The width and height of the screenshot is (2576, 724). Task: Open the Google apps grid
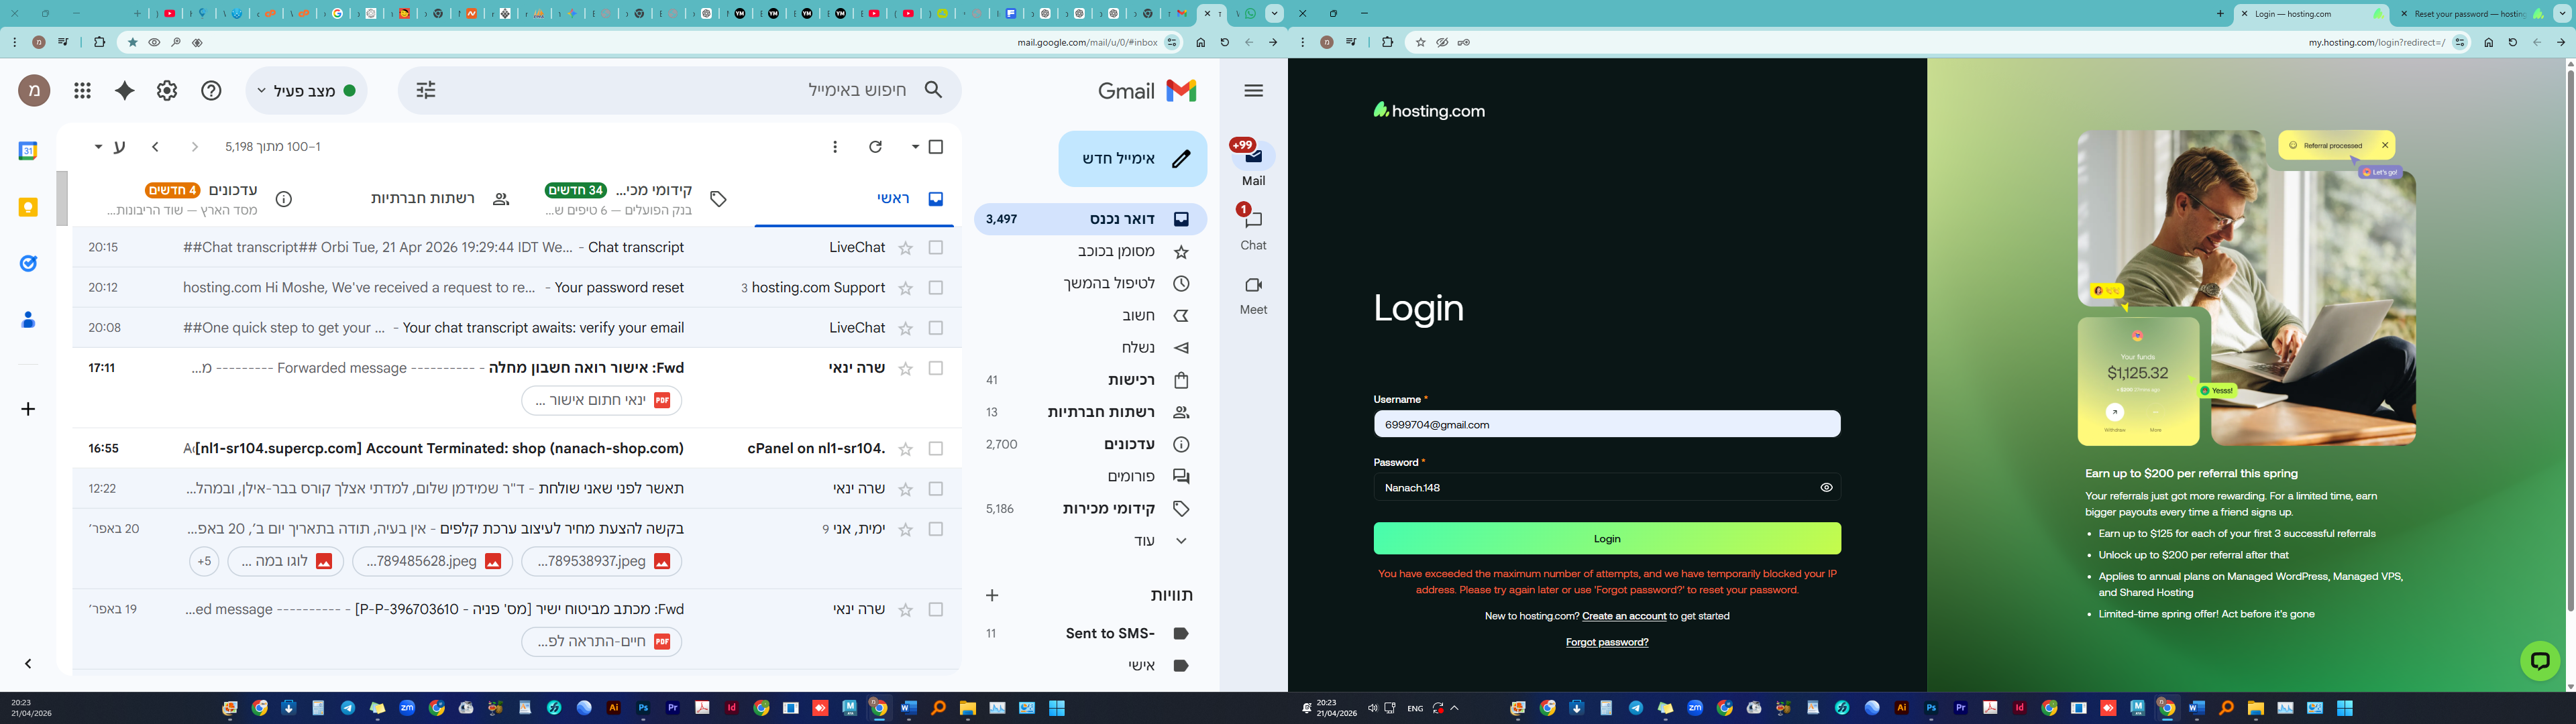pyautogui.click(x=83, y=91)
